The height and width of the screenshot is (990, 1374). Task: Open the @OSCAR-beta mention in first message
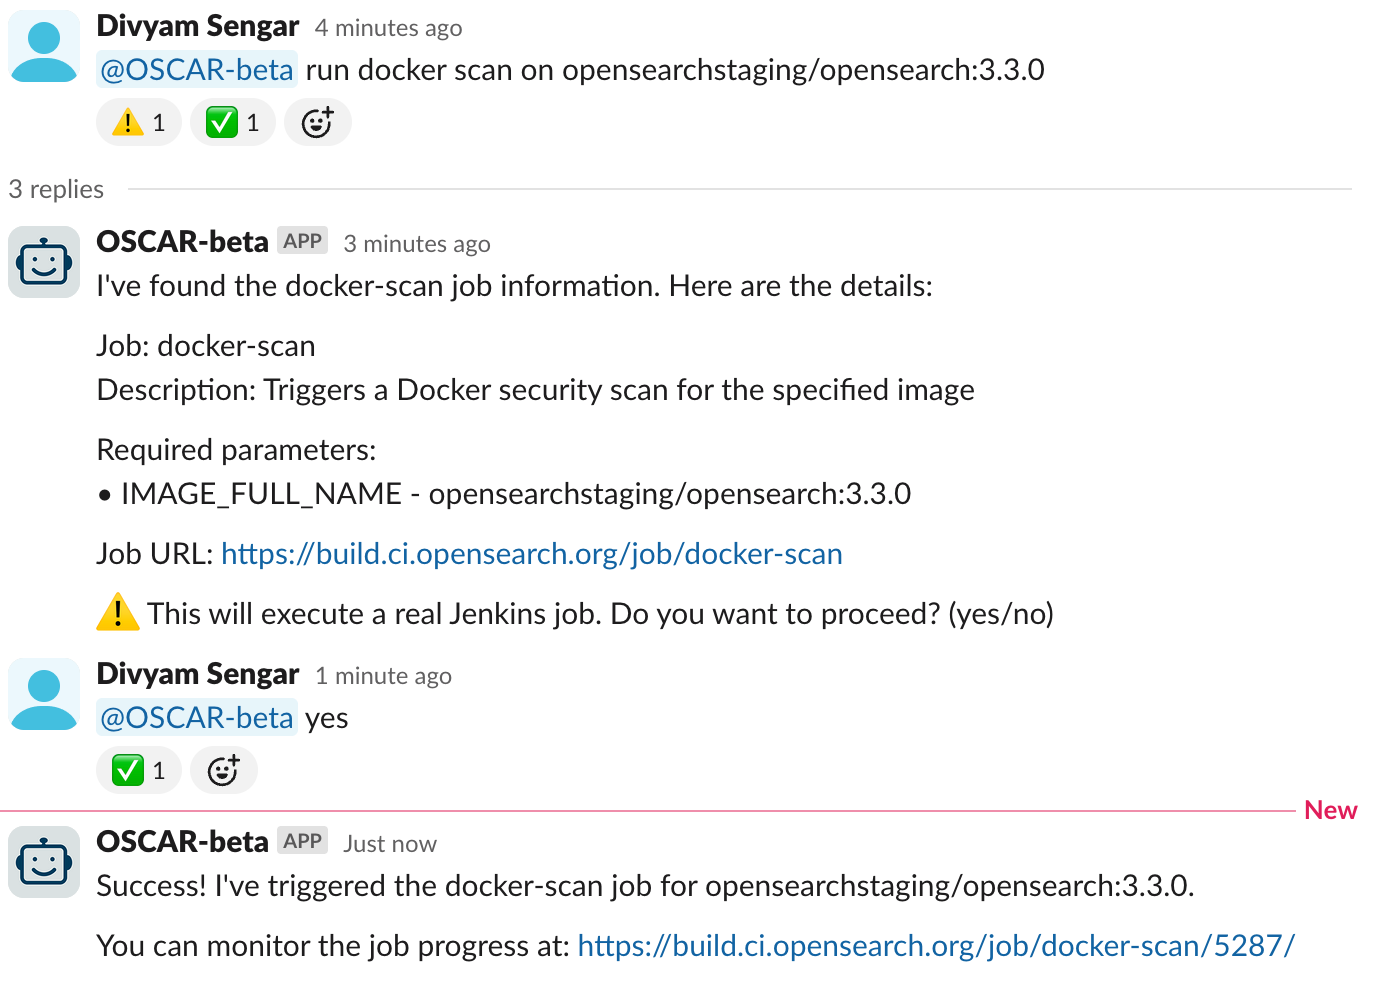[197, 70]
